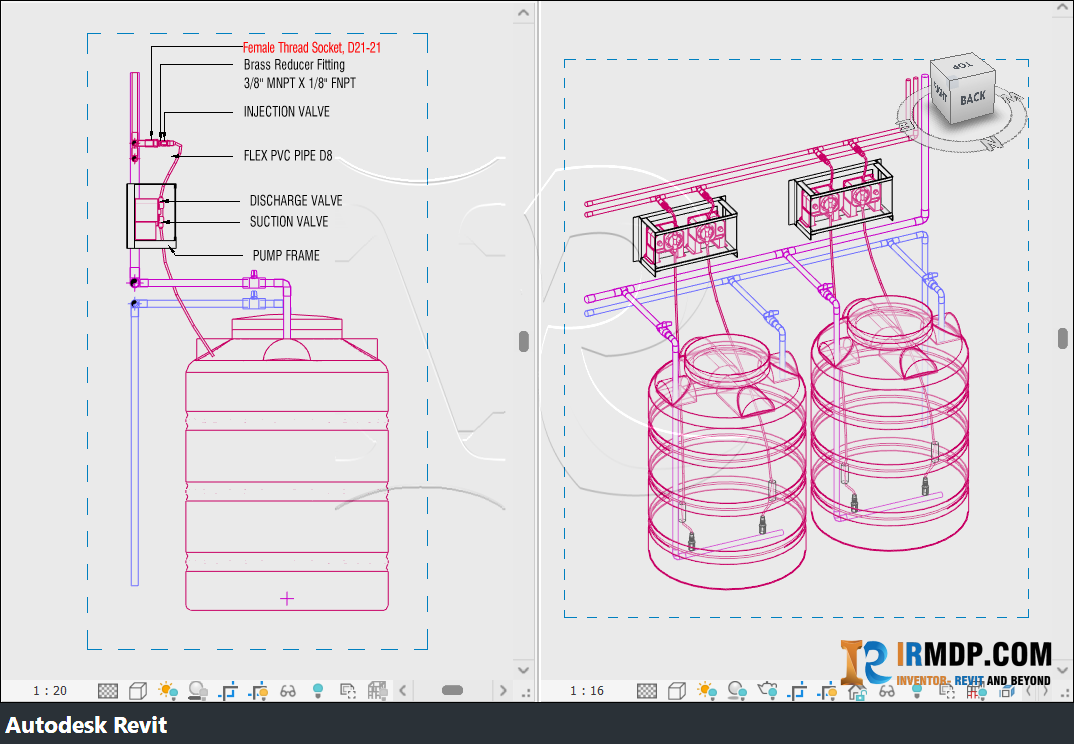Click right scroll arrow in left view
The height and width of the screenshot is (744, 1074).
(503, 691)
